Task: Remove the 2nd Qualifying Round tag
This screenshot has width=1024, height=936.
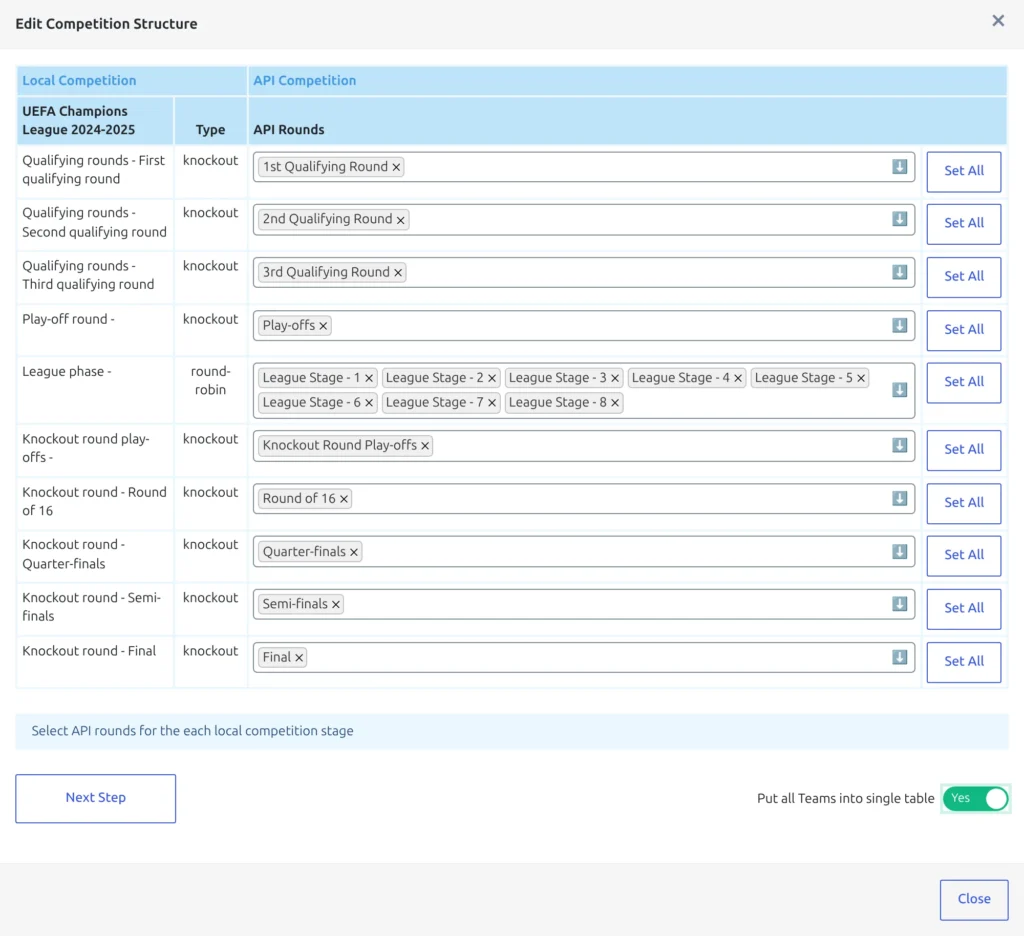Action: [x=400, y=220]
